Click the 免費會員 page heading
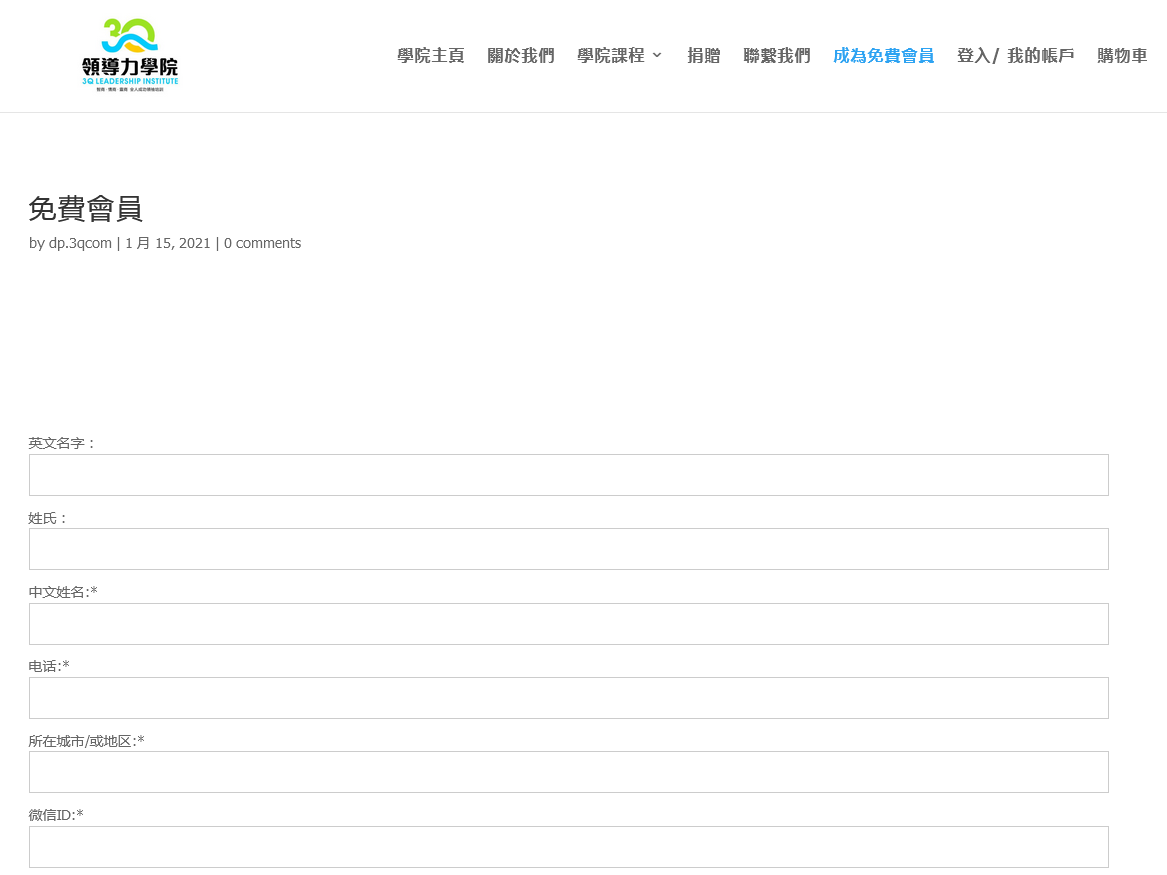The height and width of the screenshot is (875, 1167). coord(86,208)
